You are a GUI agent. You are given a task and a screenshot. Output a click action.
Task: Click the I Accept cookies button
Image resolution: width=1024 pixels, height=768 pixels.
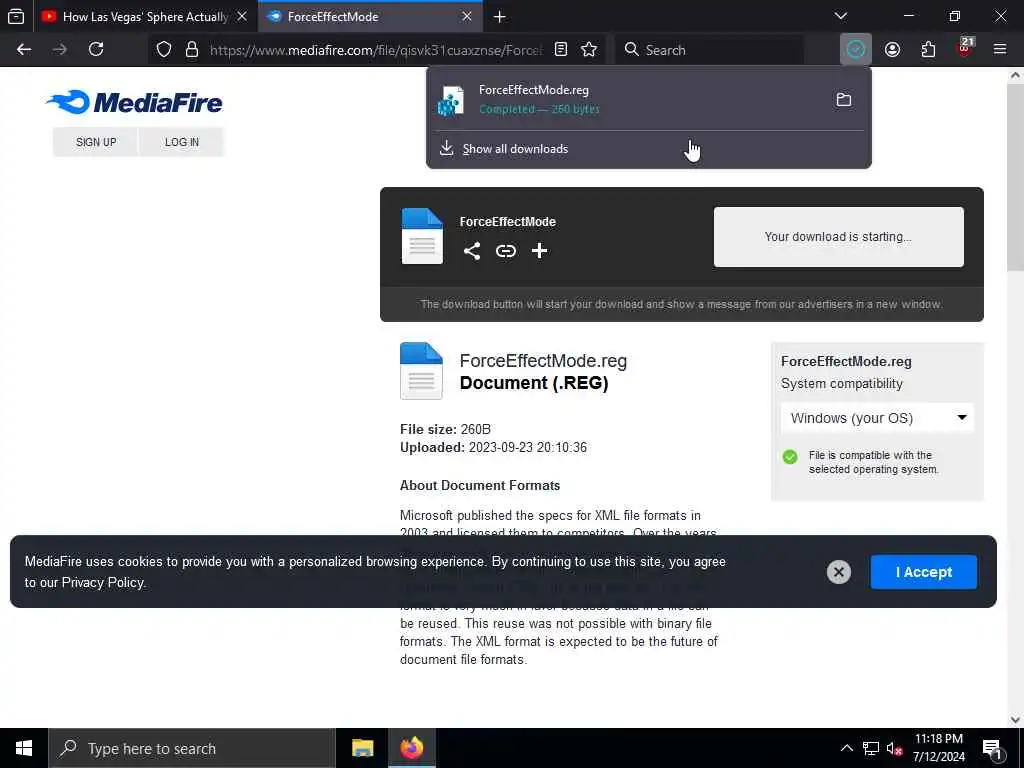[x=923, y=572]
